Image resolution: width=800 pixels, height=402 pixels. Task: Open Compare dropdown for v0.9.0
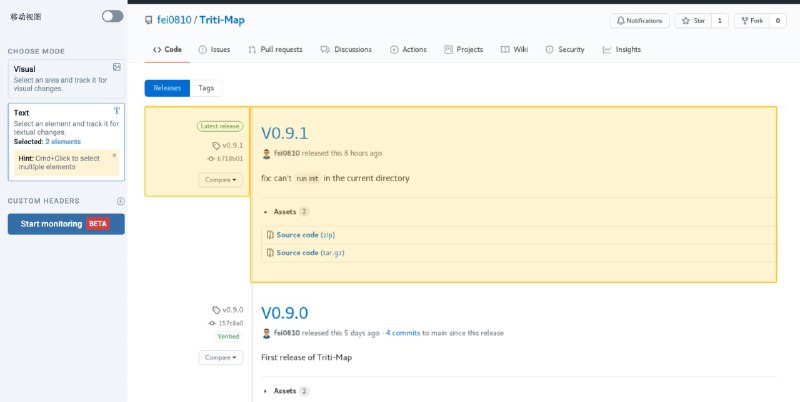pos(220,357)
